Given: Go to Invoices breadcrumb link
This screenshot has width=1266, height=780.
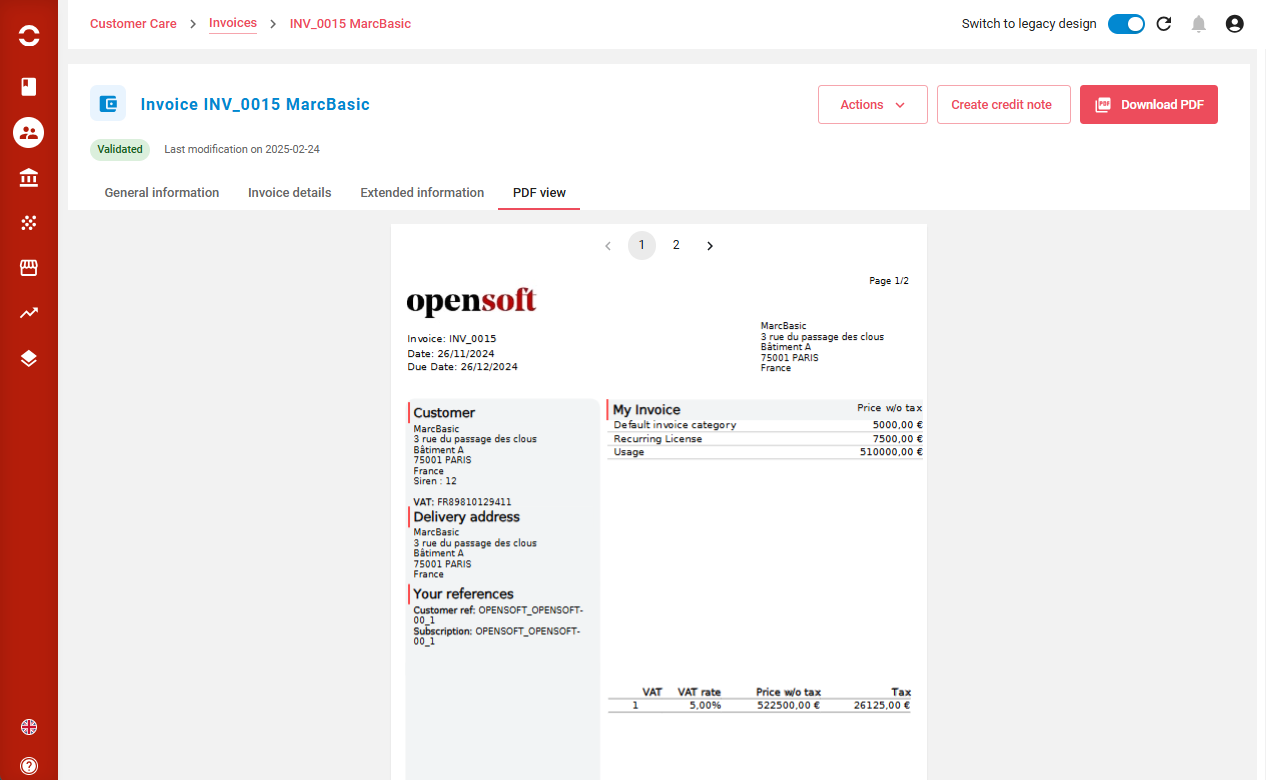Looking at the screenshot, I should (233, 23).
